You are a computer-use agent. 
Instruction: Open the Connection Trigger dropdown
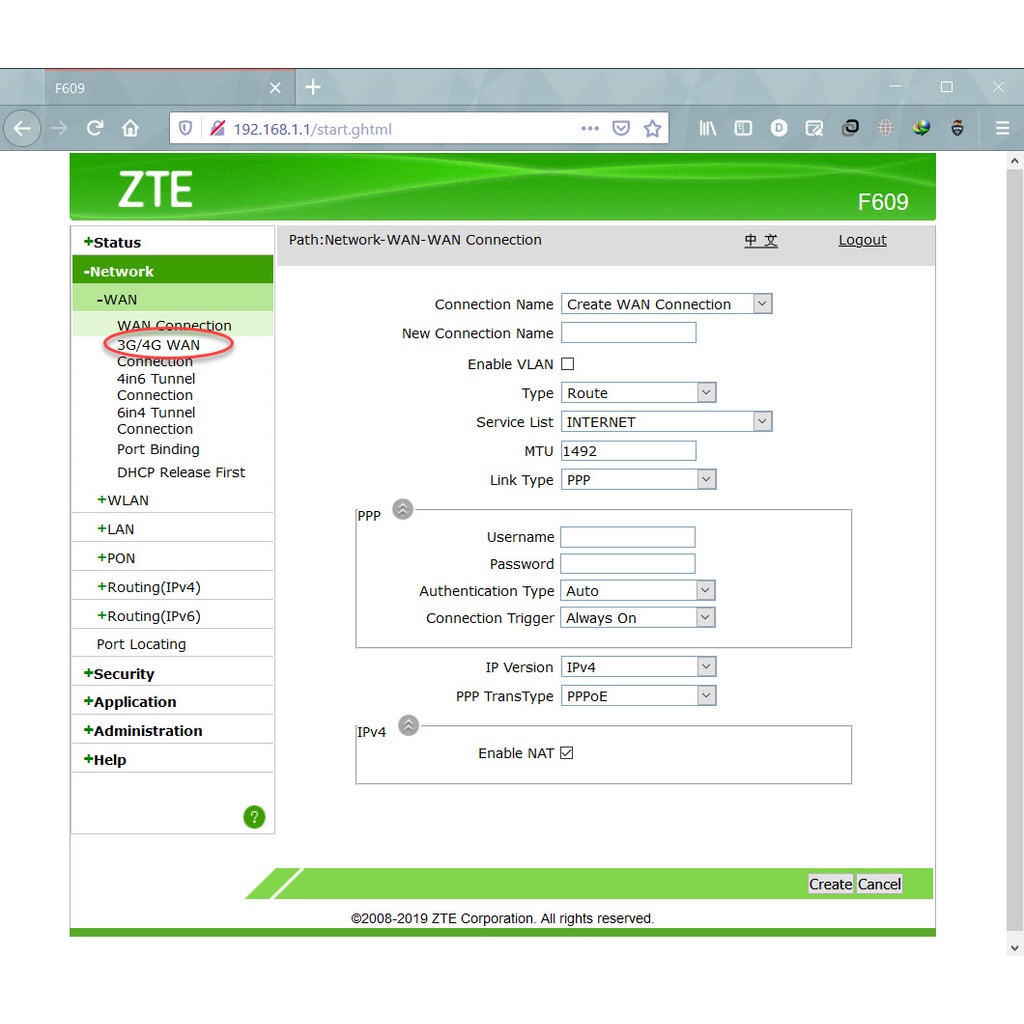[x=638, y=617]
